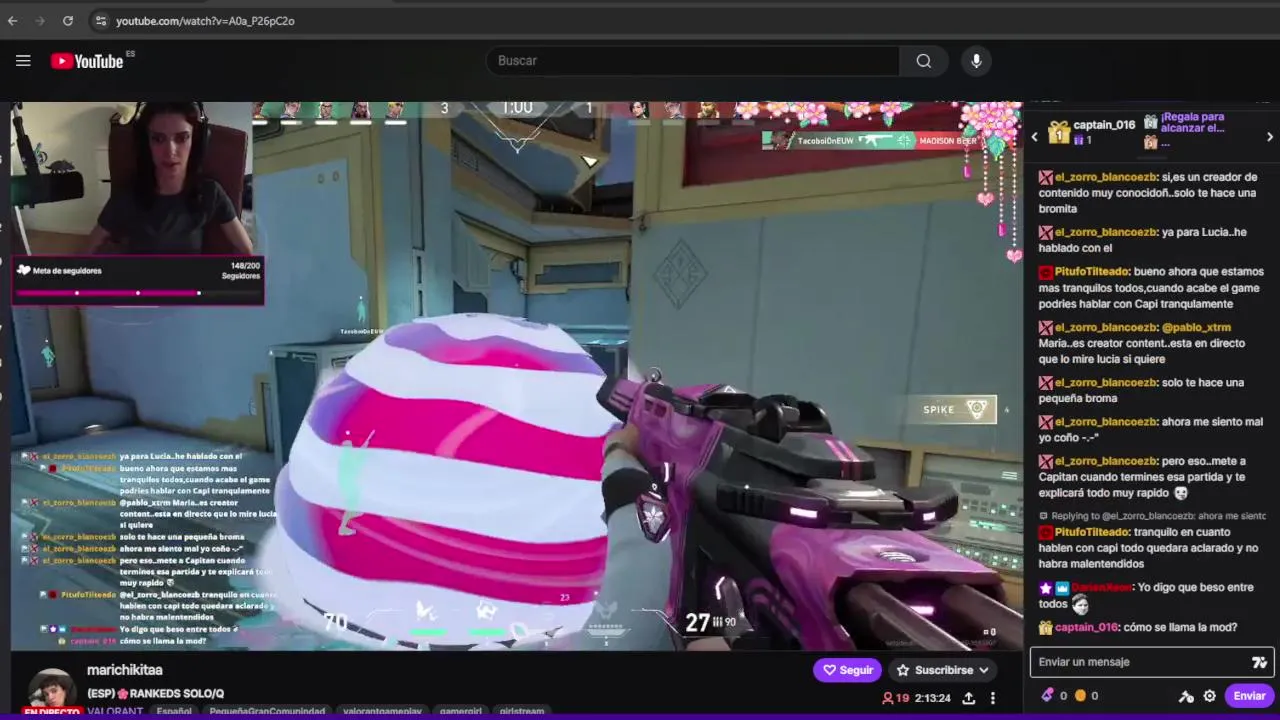This screenshot has height=720, width=1280.
Task: Click the search magnifier button
Action: (x=923, y=61)
